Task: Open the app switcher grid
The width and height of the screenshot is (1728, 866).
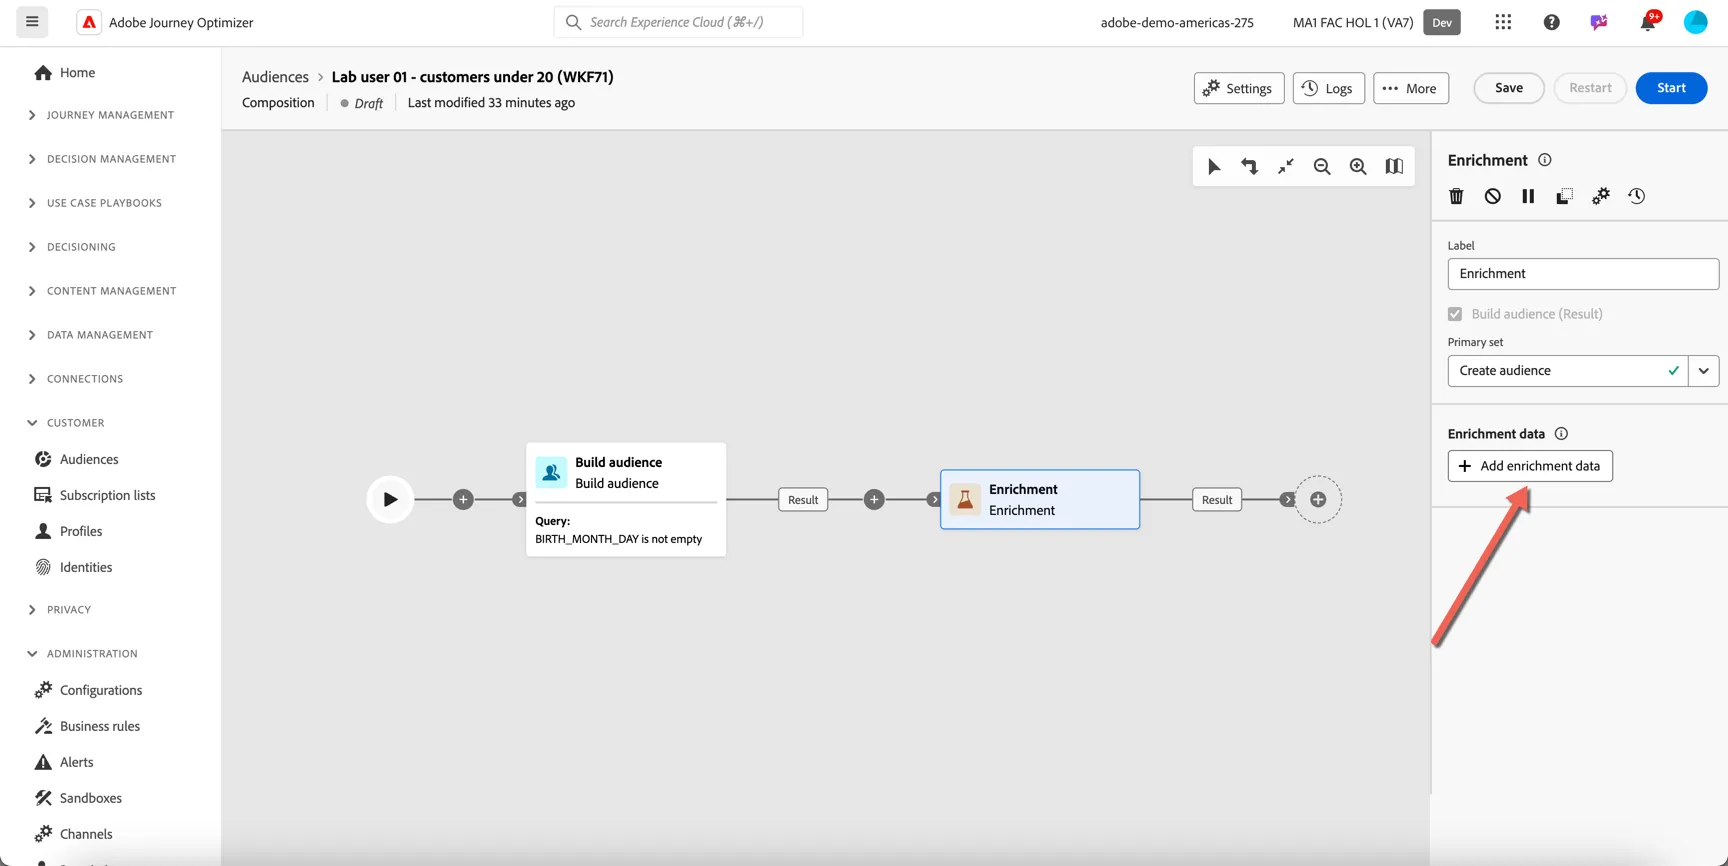Action: click(x=1503, y=22)
